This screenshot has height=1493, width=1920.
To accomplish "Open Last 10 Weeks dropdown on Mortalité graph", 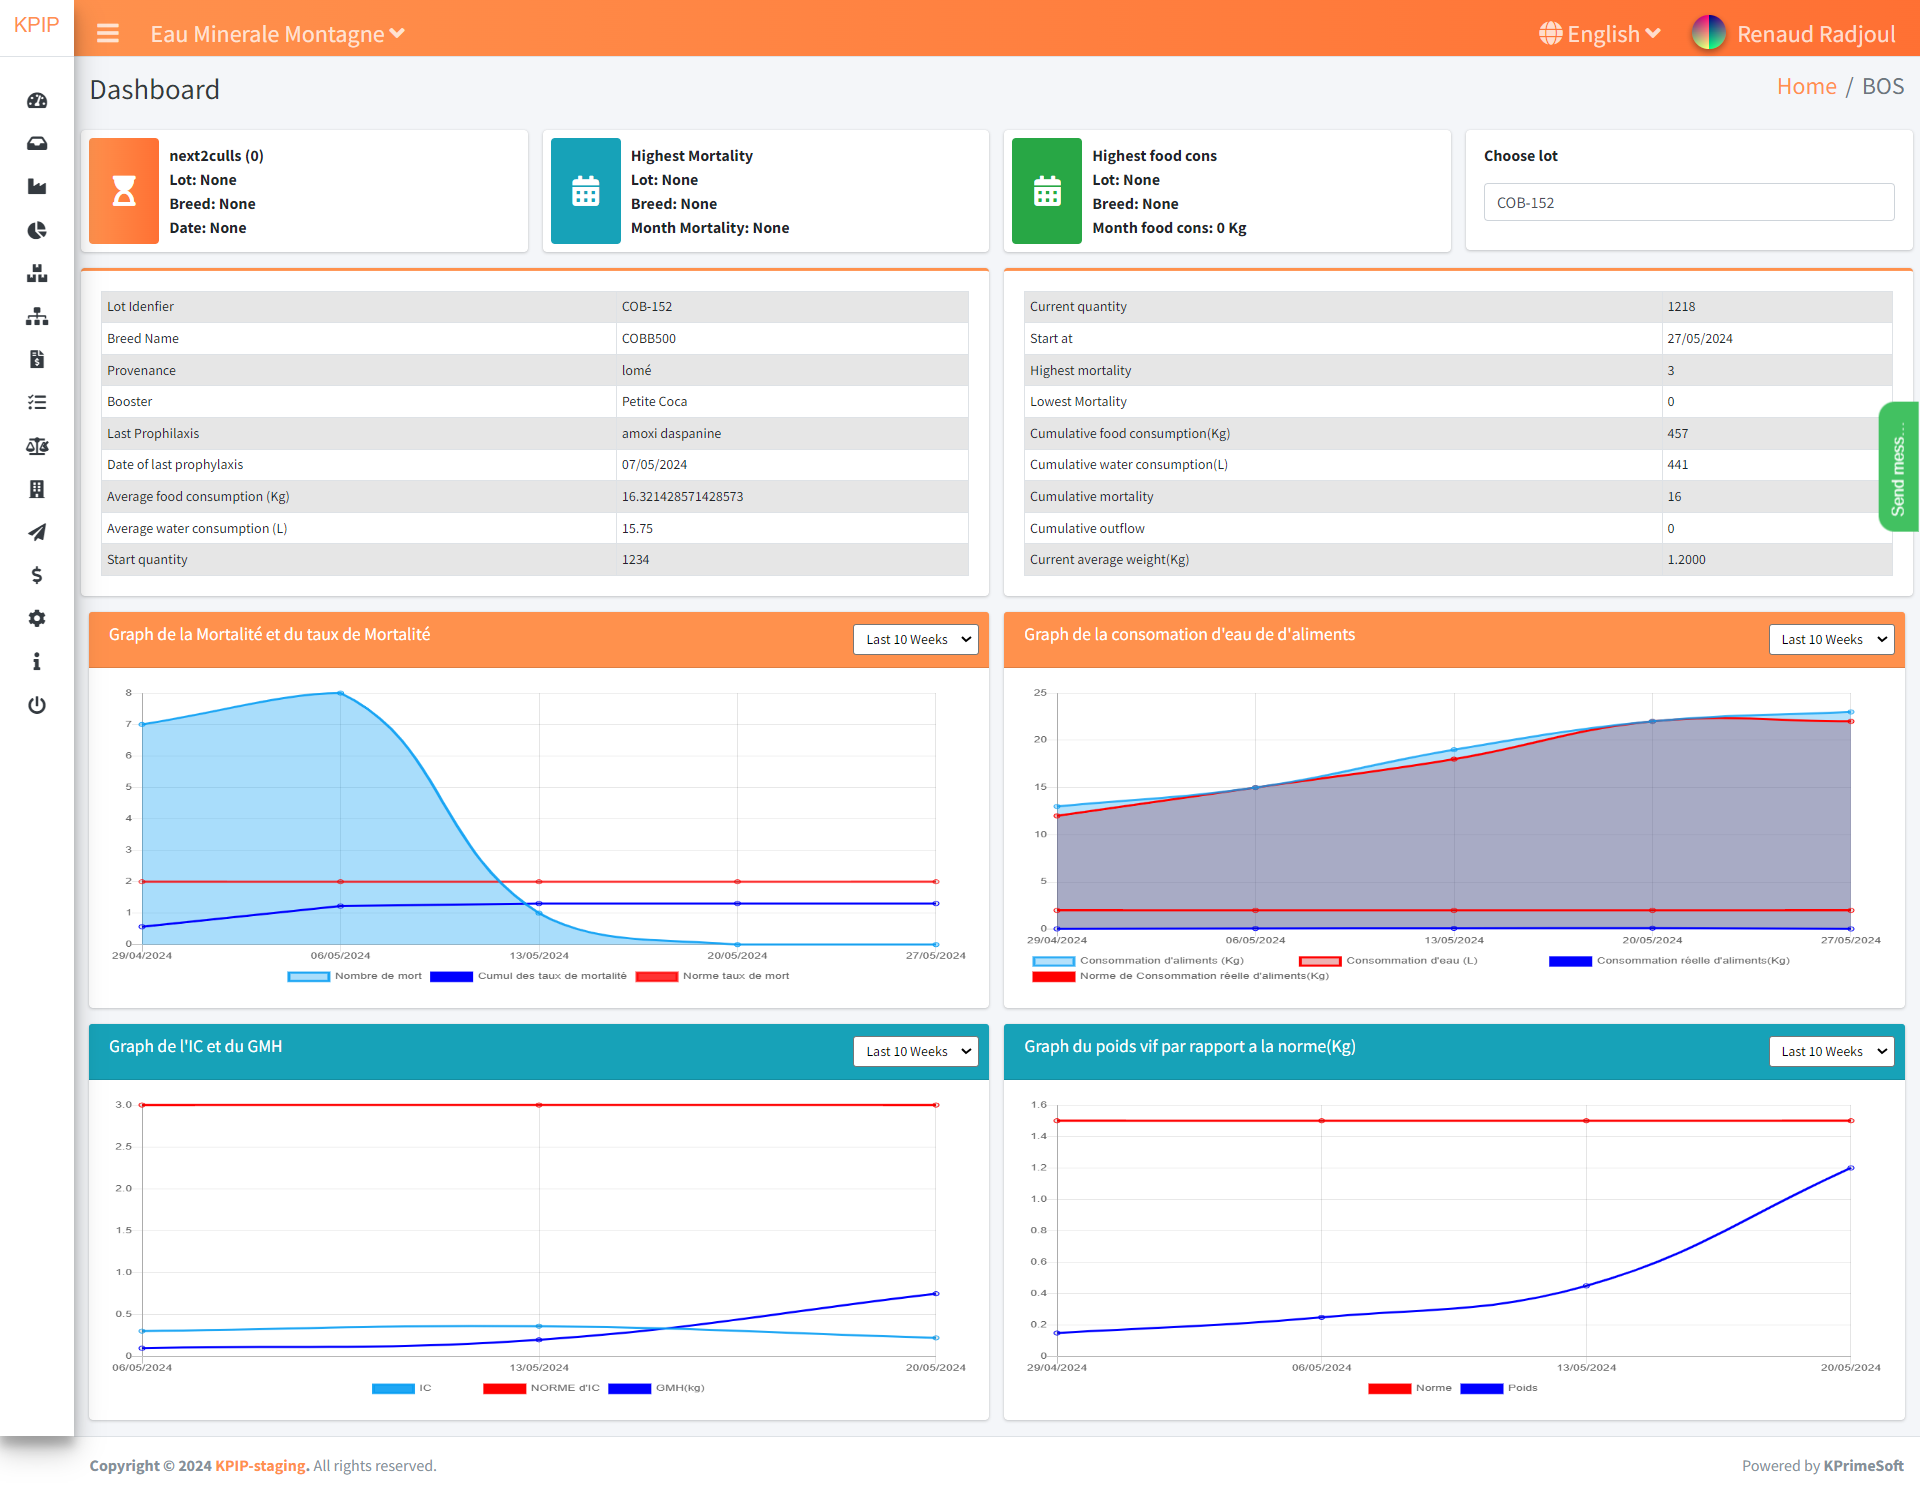I will [x=915, y=640].
